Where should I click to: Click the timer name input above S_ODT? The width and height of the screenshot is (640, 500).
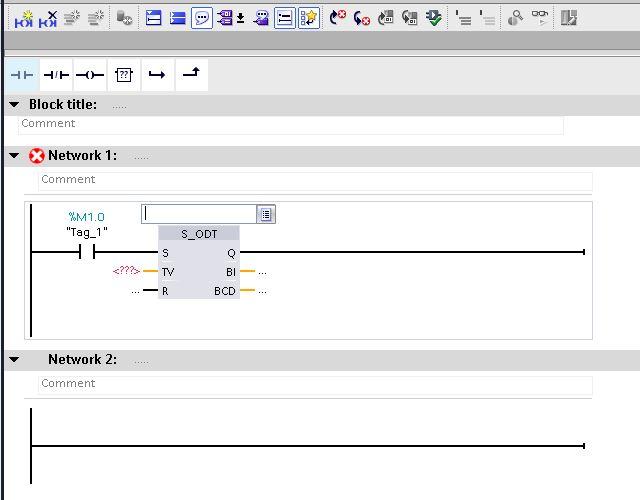point(199,214)
